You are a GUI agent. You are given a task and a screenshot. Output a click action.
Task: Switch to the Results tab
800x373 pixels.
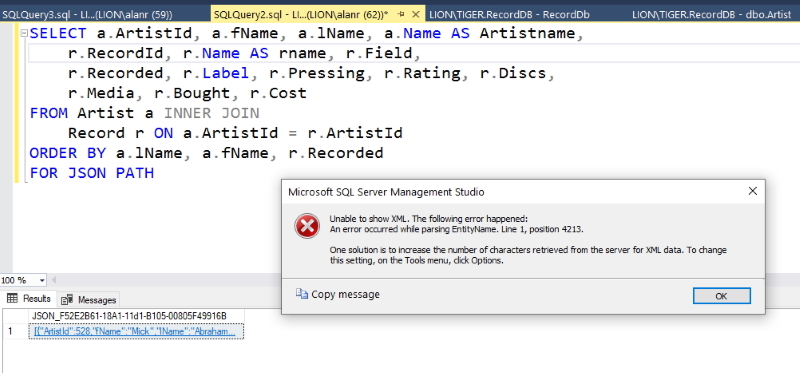click(30, 299)
